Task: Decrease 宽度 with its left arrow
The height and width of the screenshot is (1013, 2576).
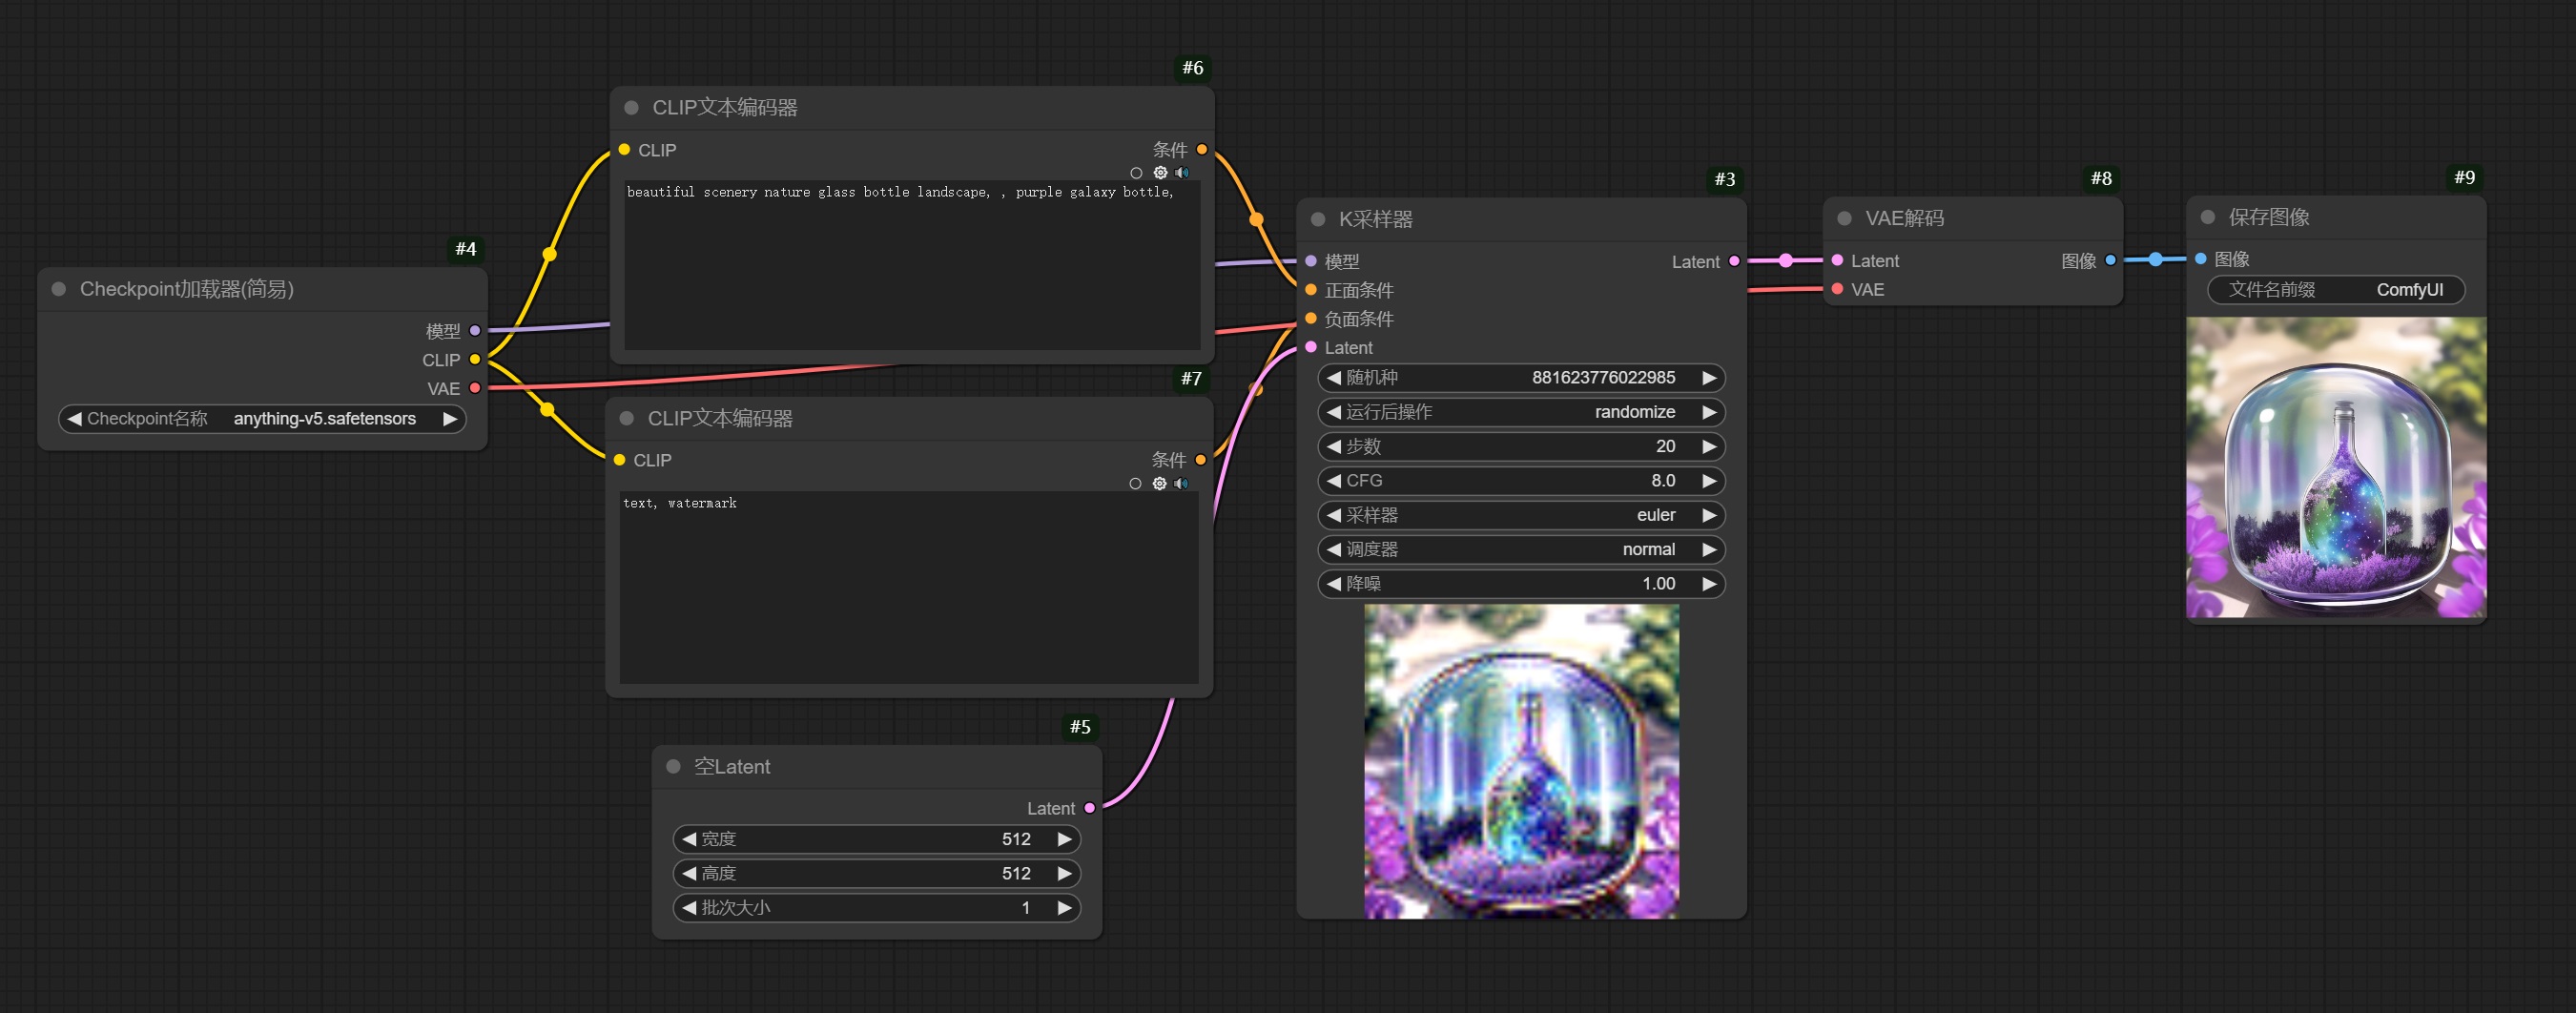Action: click(x=689, y=839)
